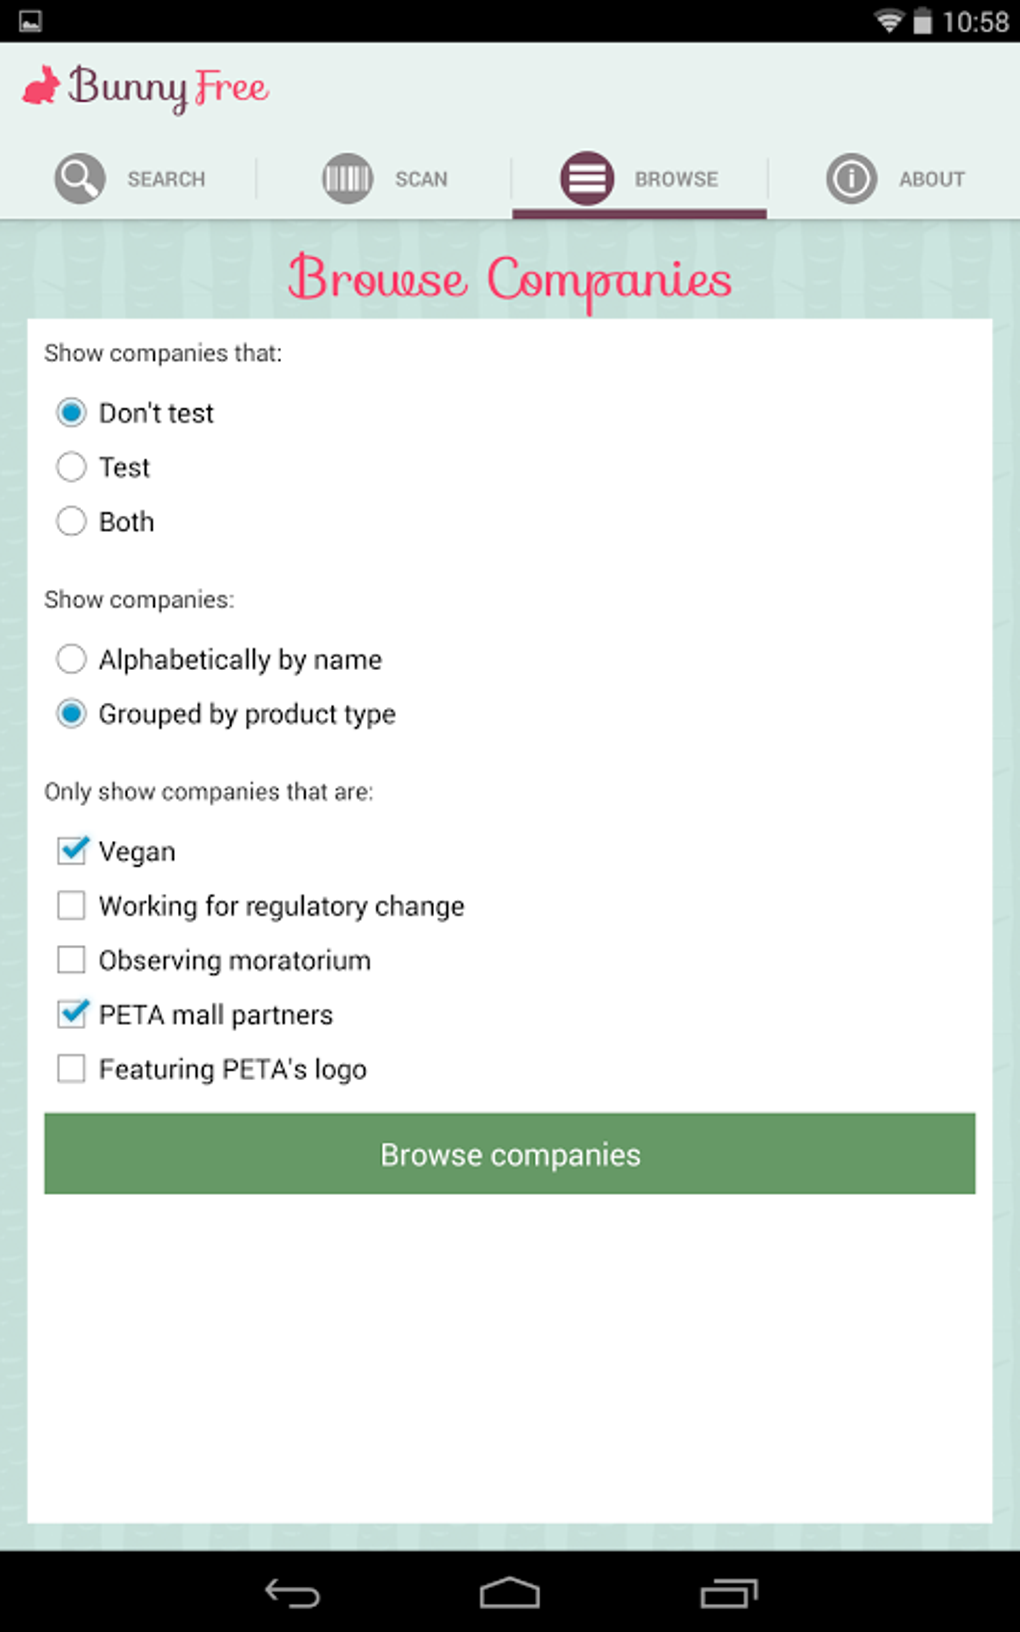Uncheck the Vegan checkbox

pos(72,851)
